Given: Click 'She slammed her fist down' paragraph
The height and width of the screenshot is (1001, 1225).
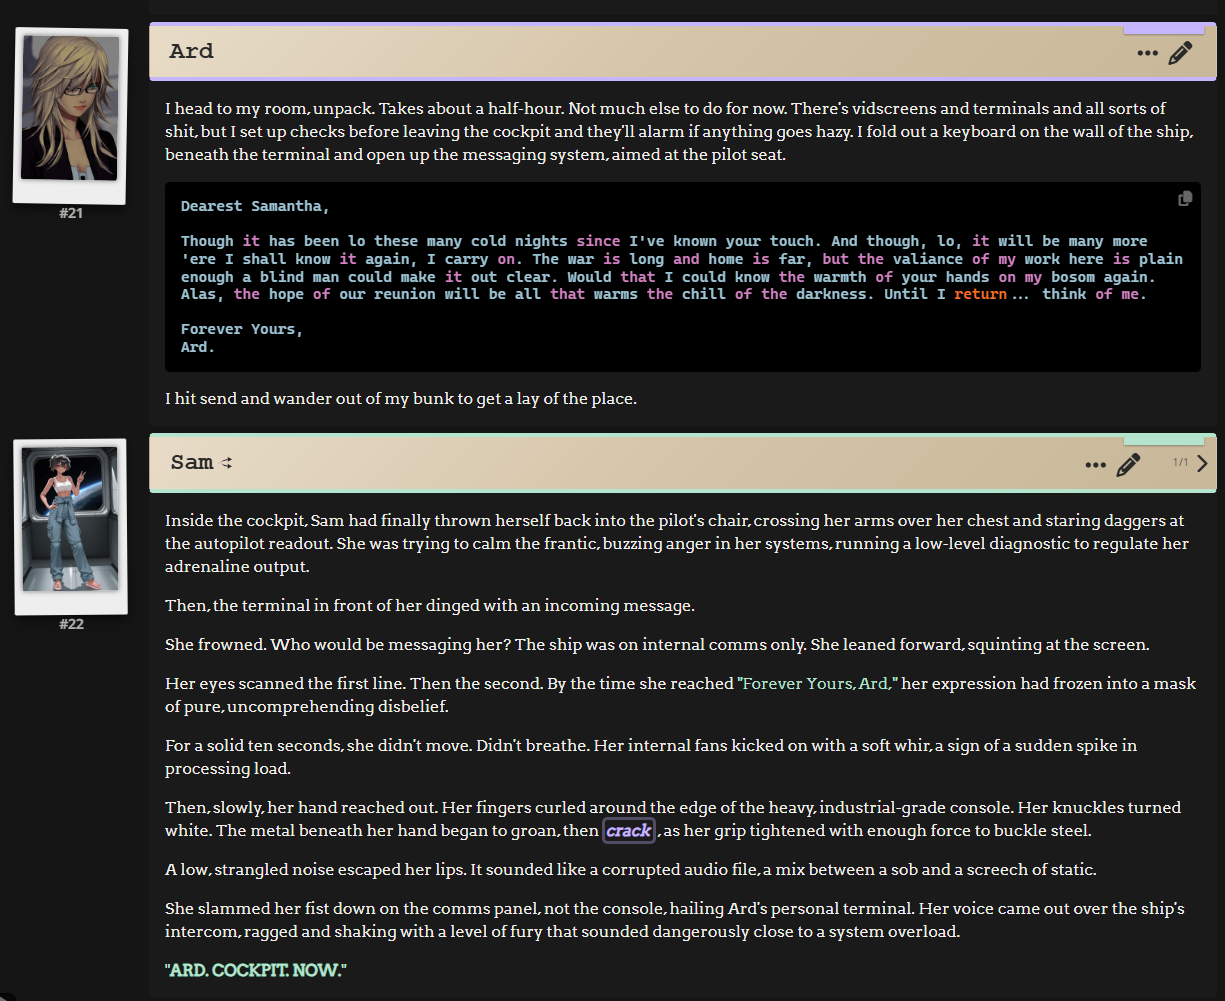Looking at the screenshot, I should (675, 920).
